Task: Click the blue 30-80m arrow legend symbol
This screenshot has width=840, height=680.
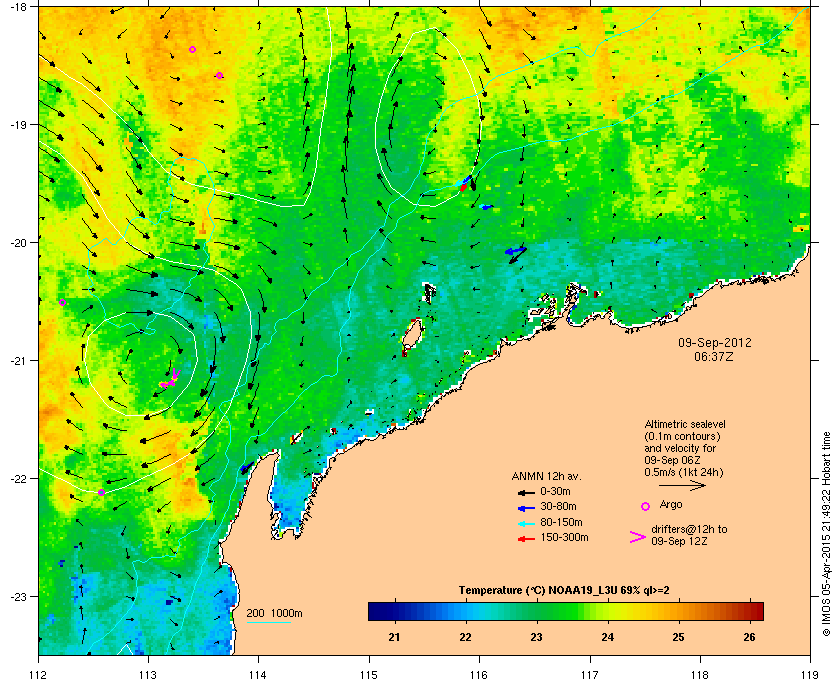Action: click(x=526, y=507)
